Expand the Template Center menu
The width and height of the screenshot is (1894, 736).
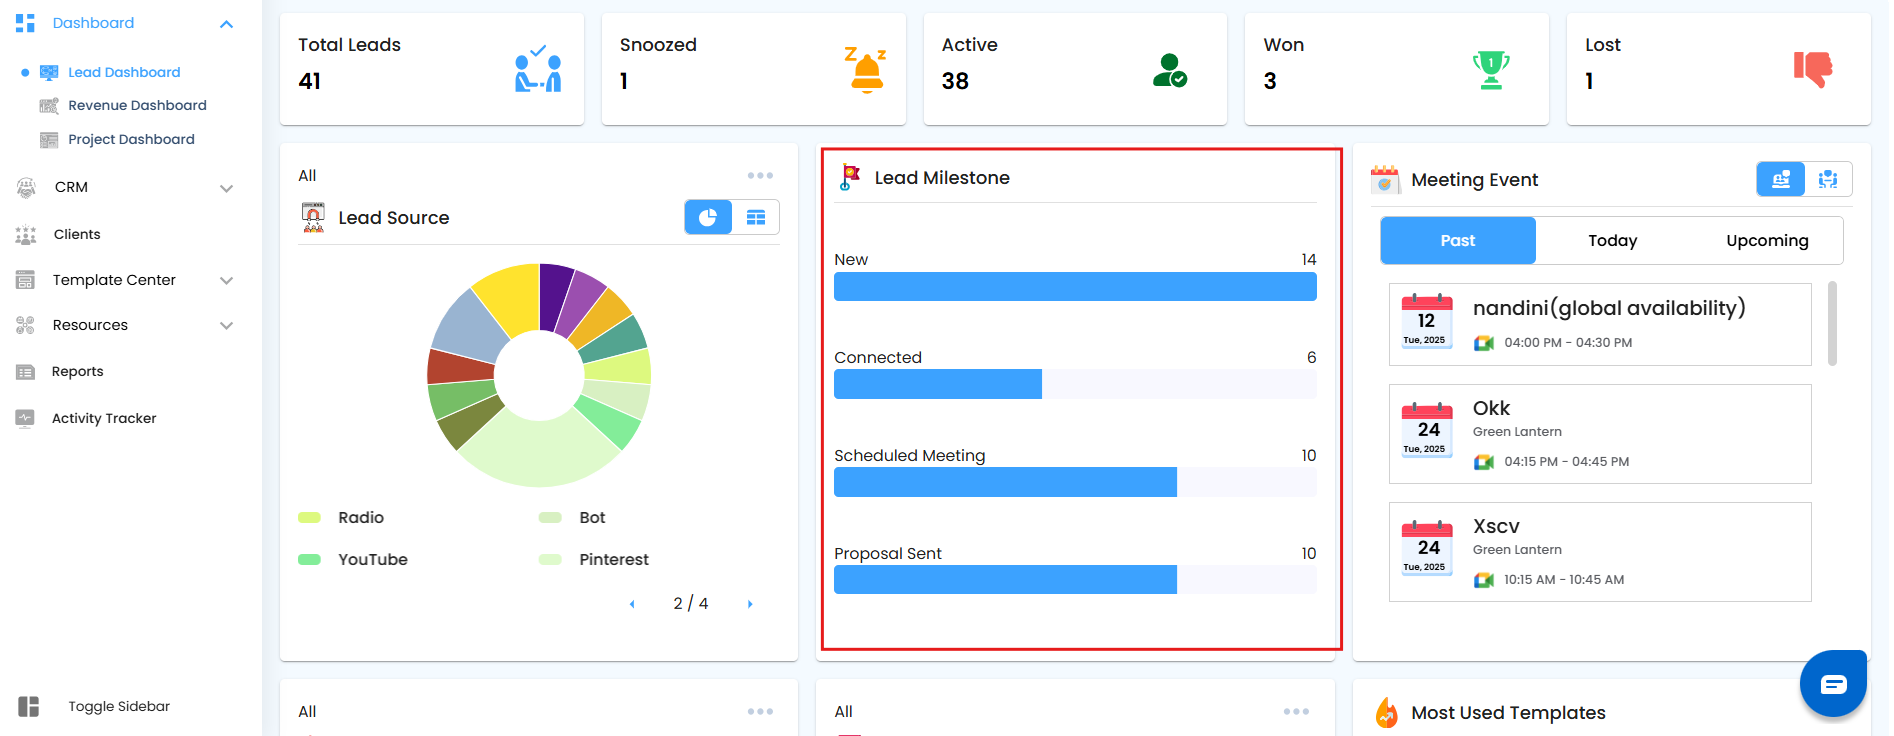pyautogui.click(x=226, y=281)
